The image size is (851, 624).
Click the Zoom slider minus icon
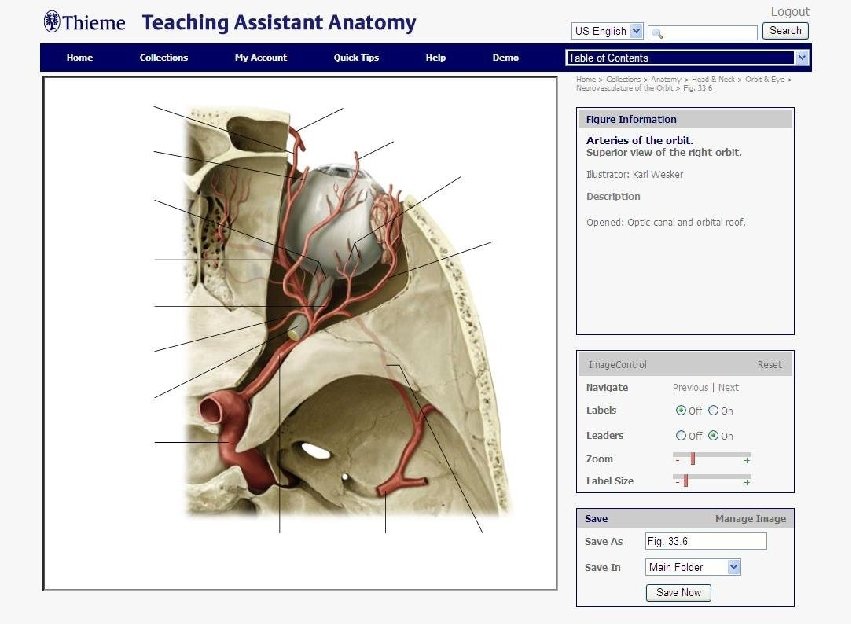tap(677, 460)
